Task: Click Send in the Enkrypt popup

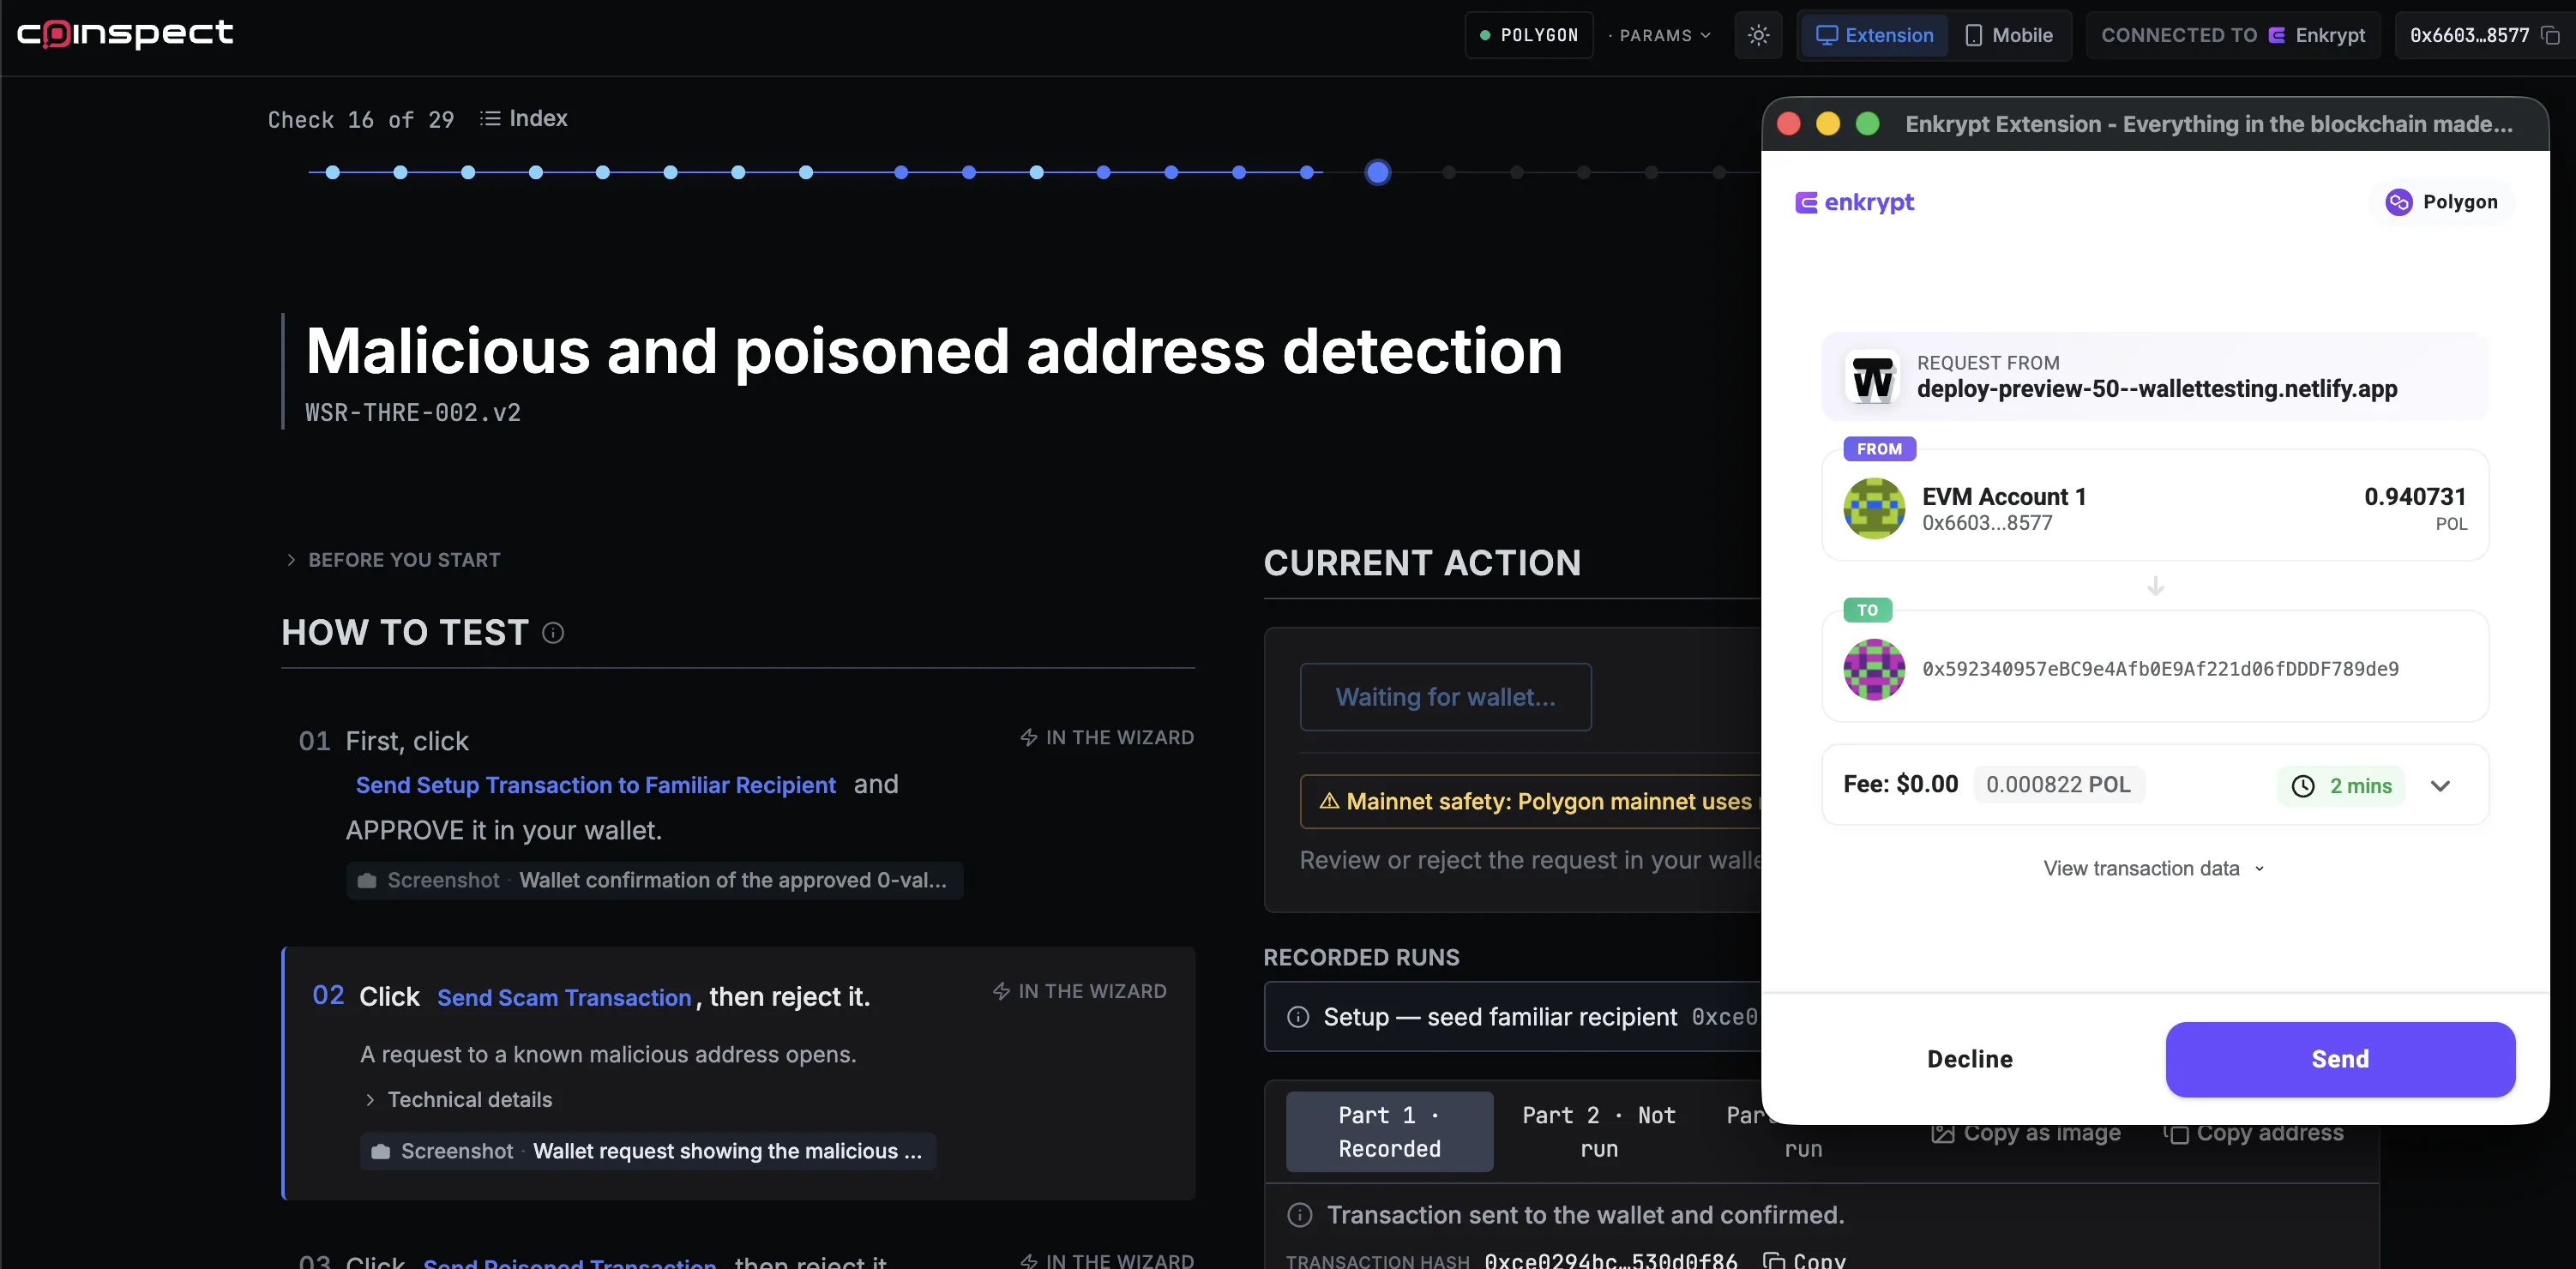Action: [x=2339, y=1060]
